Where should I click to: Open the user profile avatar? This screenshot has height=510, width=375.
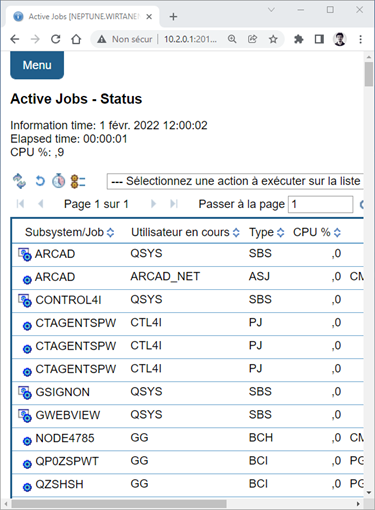pos(340,39)
